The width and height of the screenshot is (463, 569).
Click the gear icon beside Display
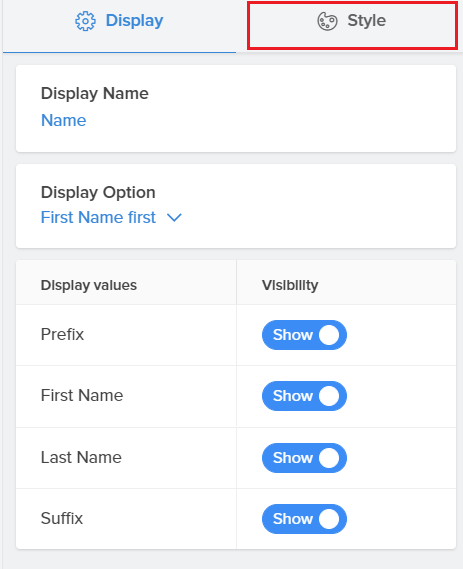(x=85, y=21)
